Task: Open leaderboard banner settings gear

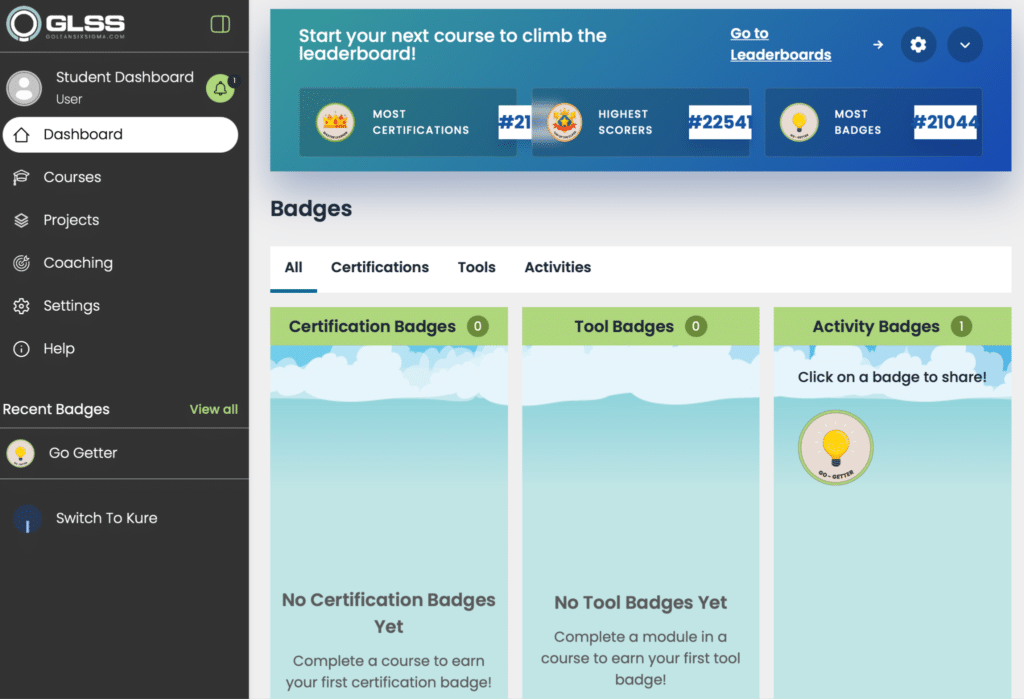Action: pyautogui.click(x=918, y=44)
